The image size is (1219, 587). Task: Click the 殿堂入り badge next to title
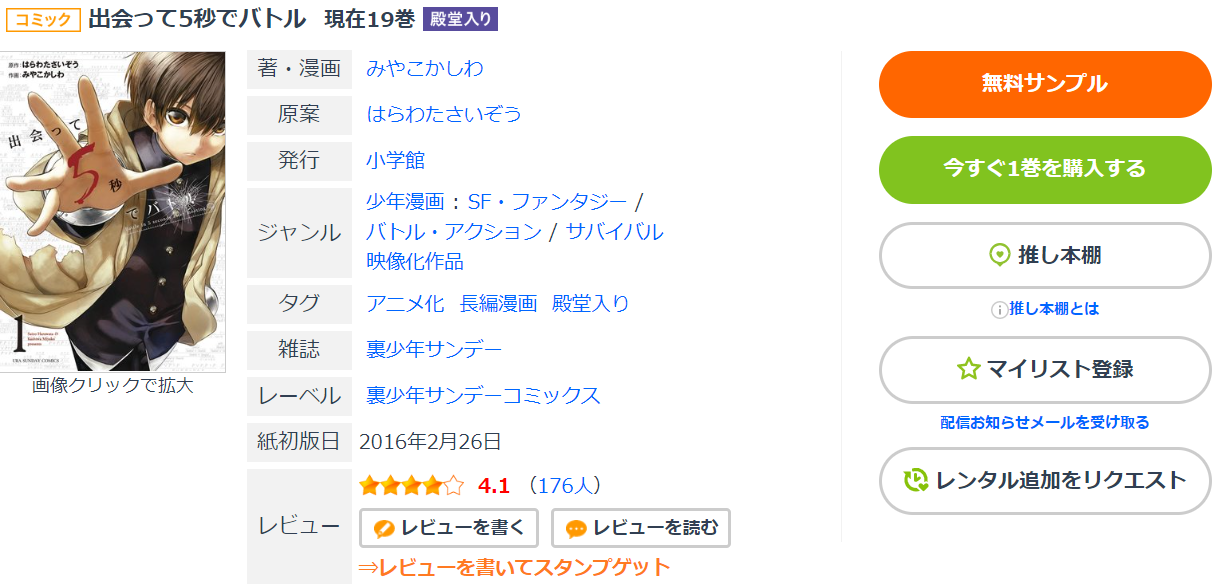click(460, 19)
